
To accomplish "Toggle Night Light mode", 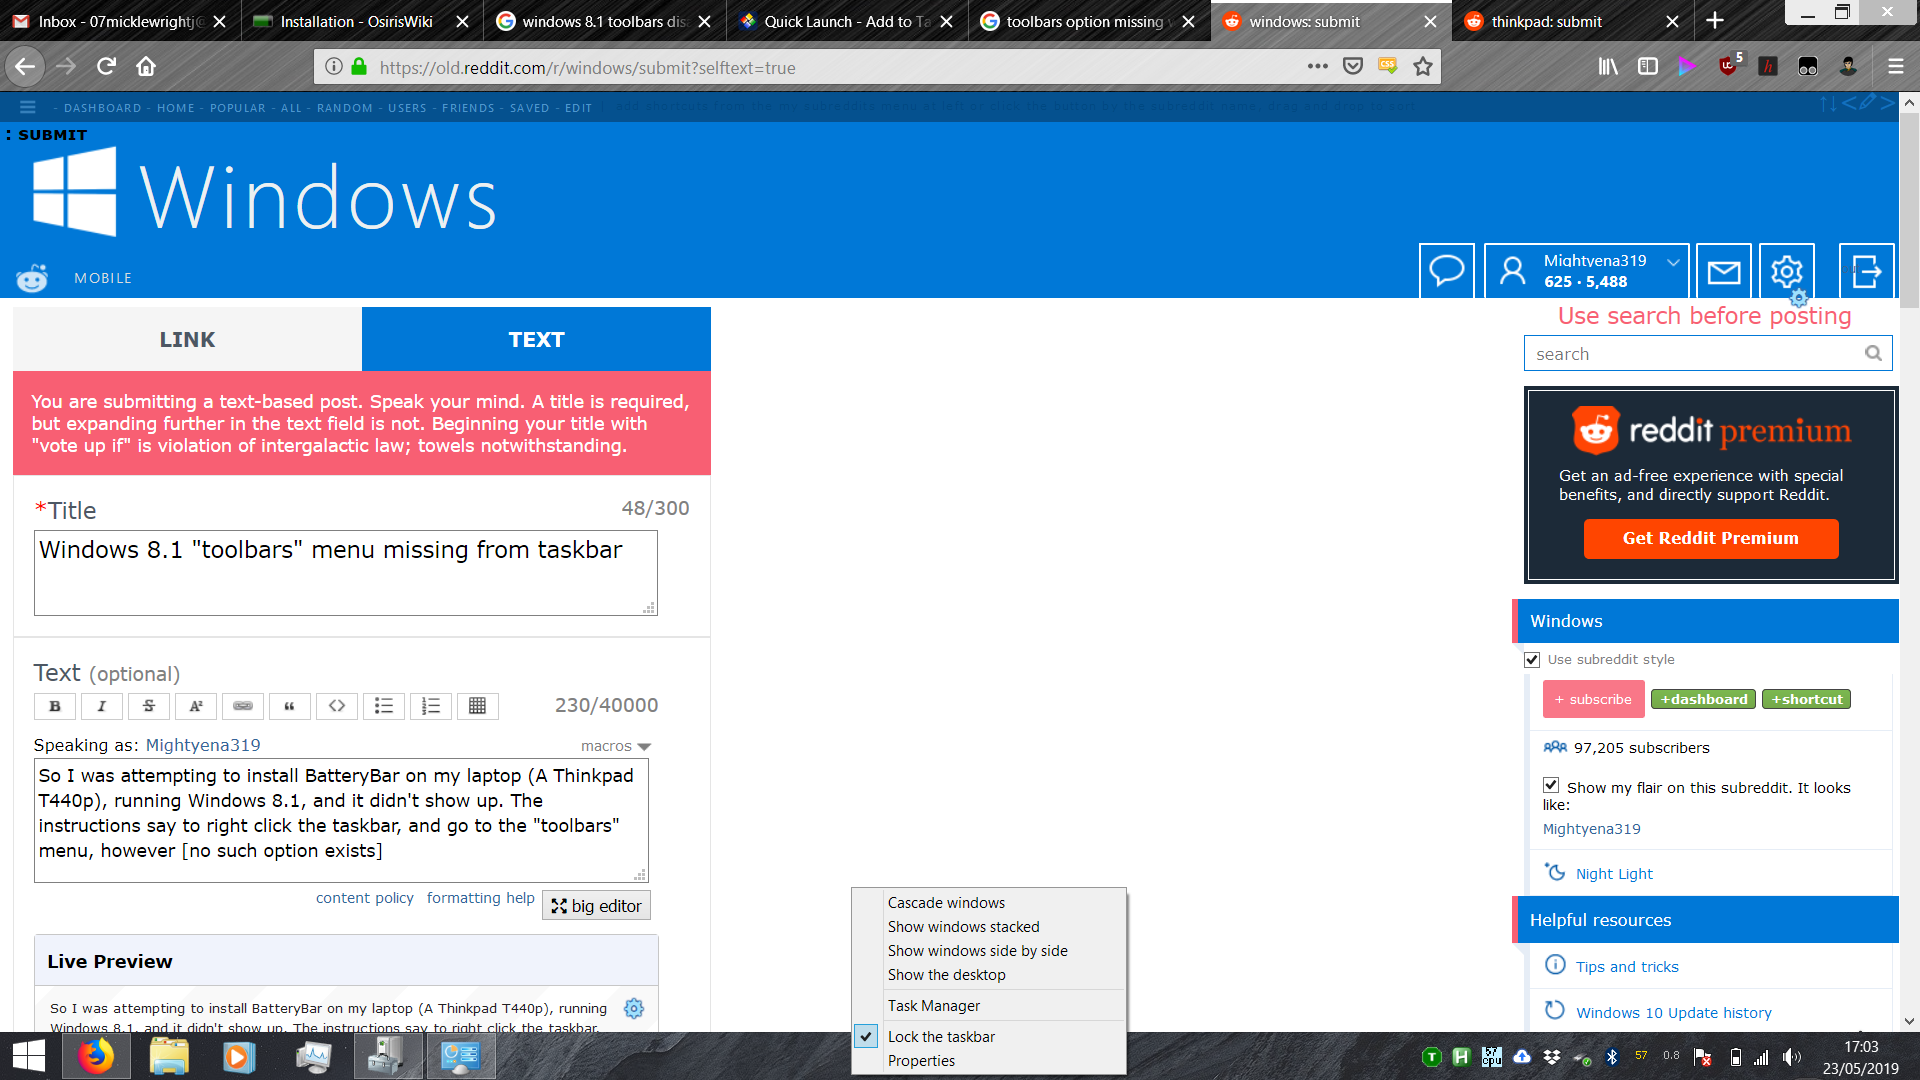I will [x=1614, y=874].
